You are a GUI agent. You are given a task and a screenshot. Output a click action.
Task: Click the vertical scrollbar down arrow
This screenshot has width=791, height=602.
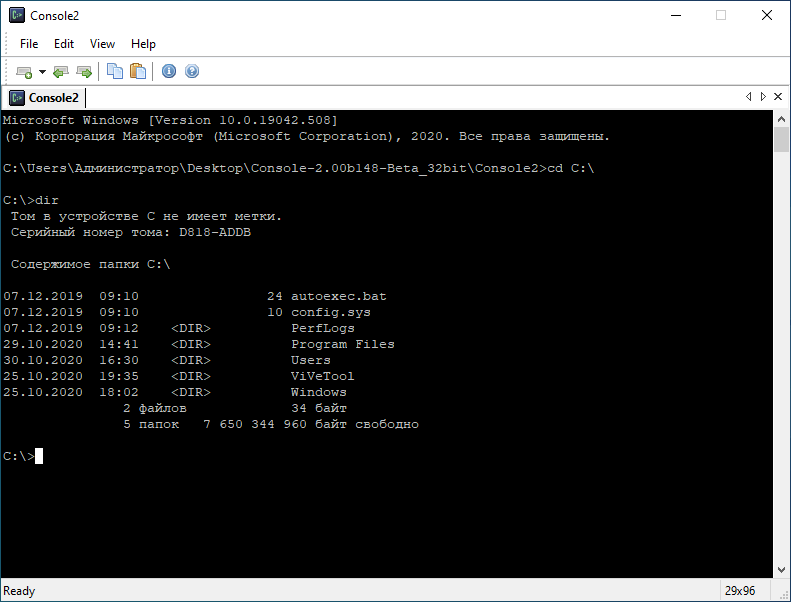[781, 570]
